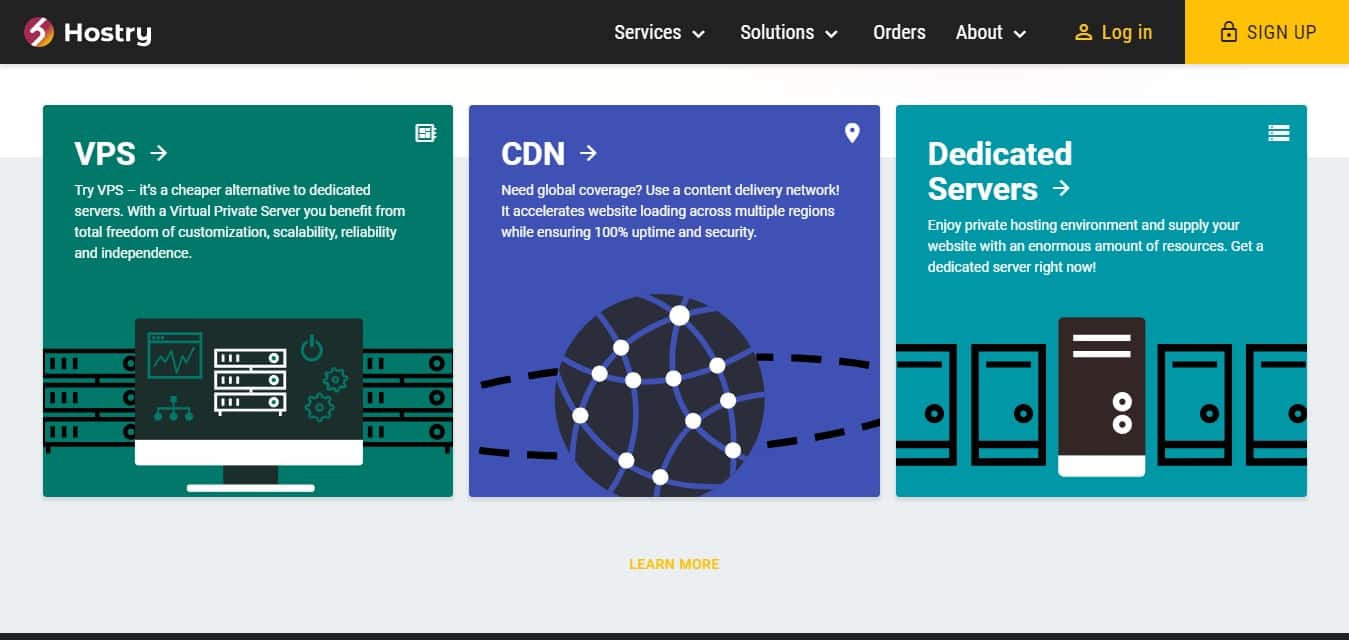Expand the About dropdown chevron
1349x640 pixels.
point(1019,34)
